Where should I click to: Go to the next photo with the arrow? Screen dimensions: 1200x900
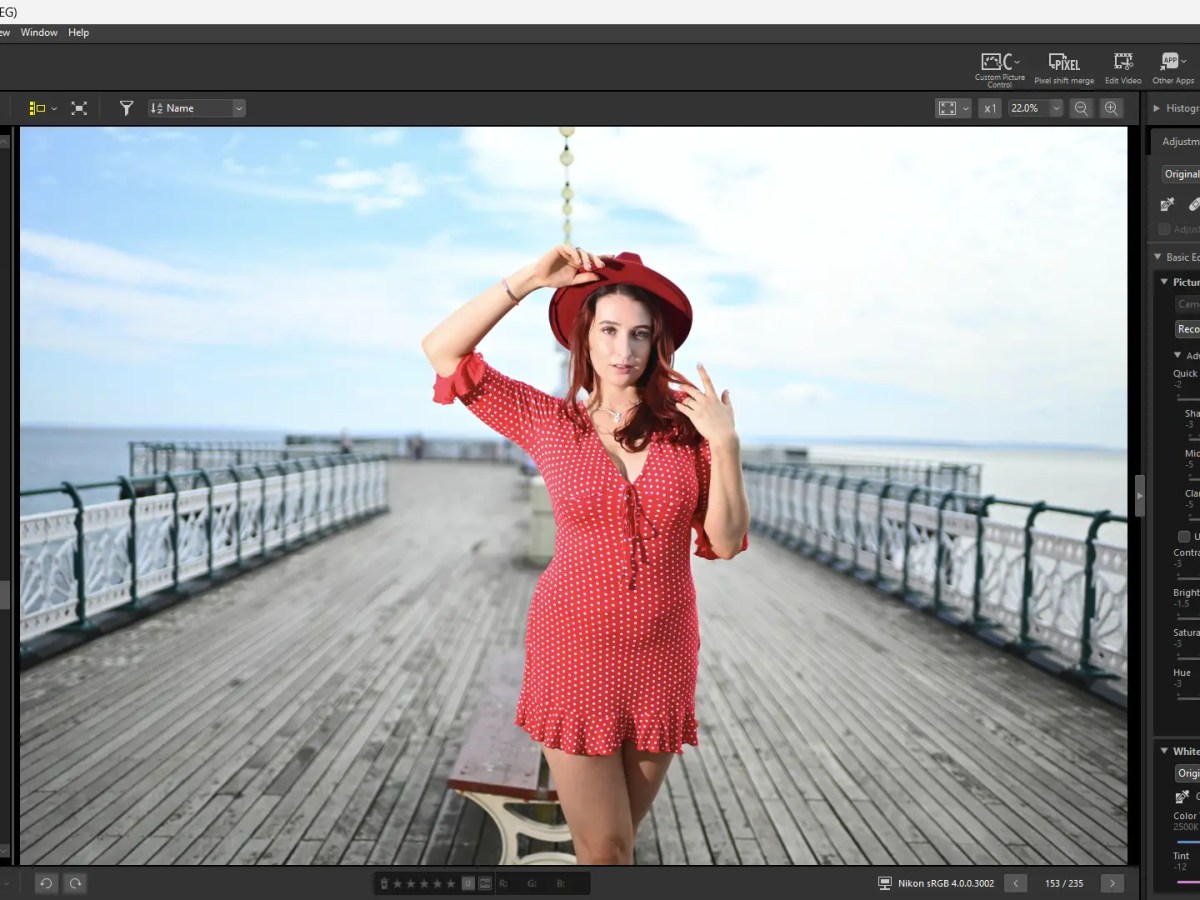(1113, 883)
